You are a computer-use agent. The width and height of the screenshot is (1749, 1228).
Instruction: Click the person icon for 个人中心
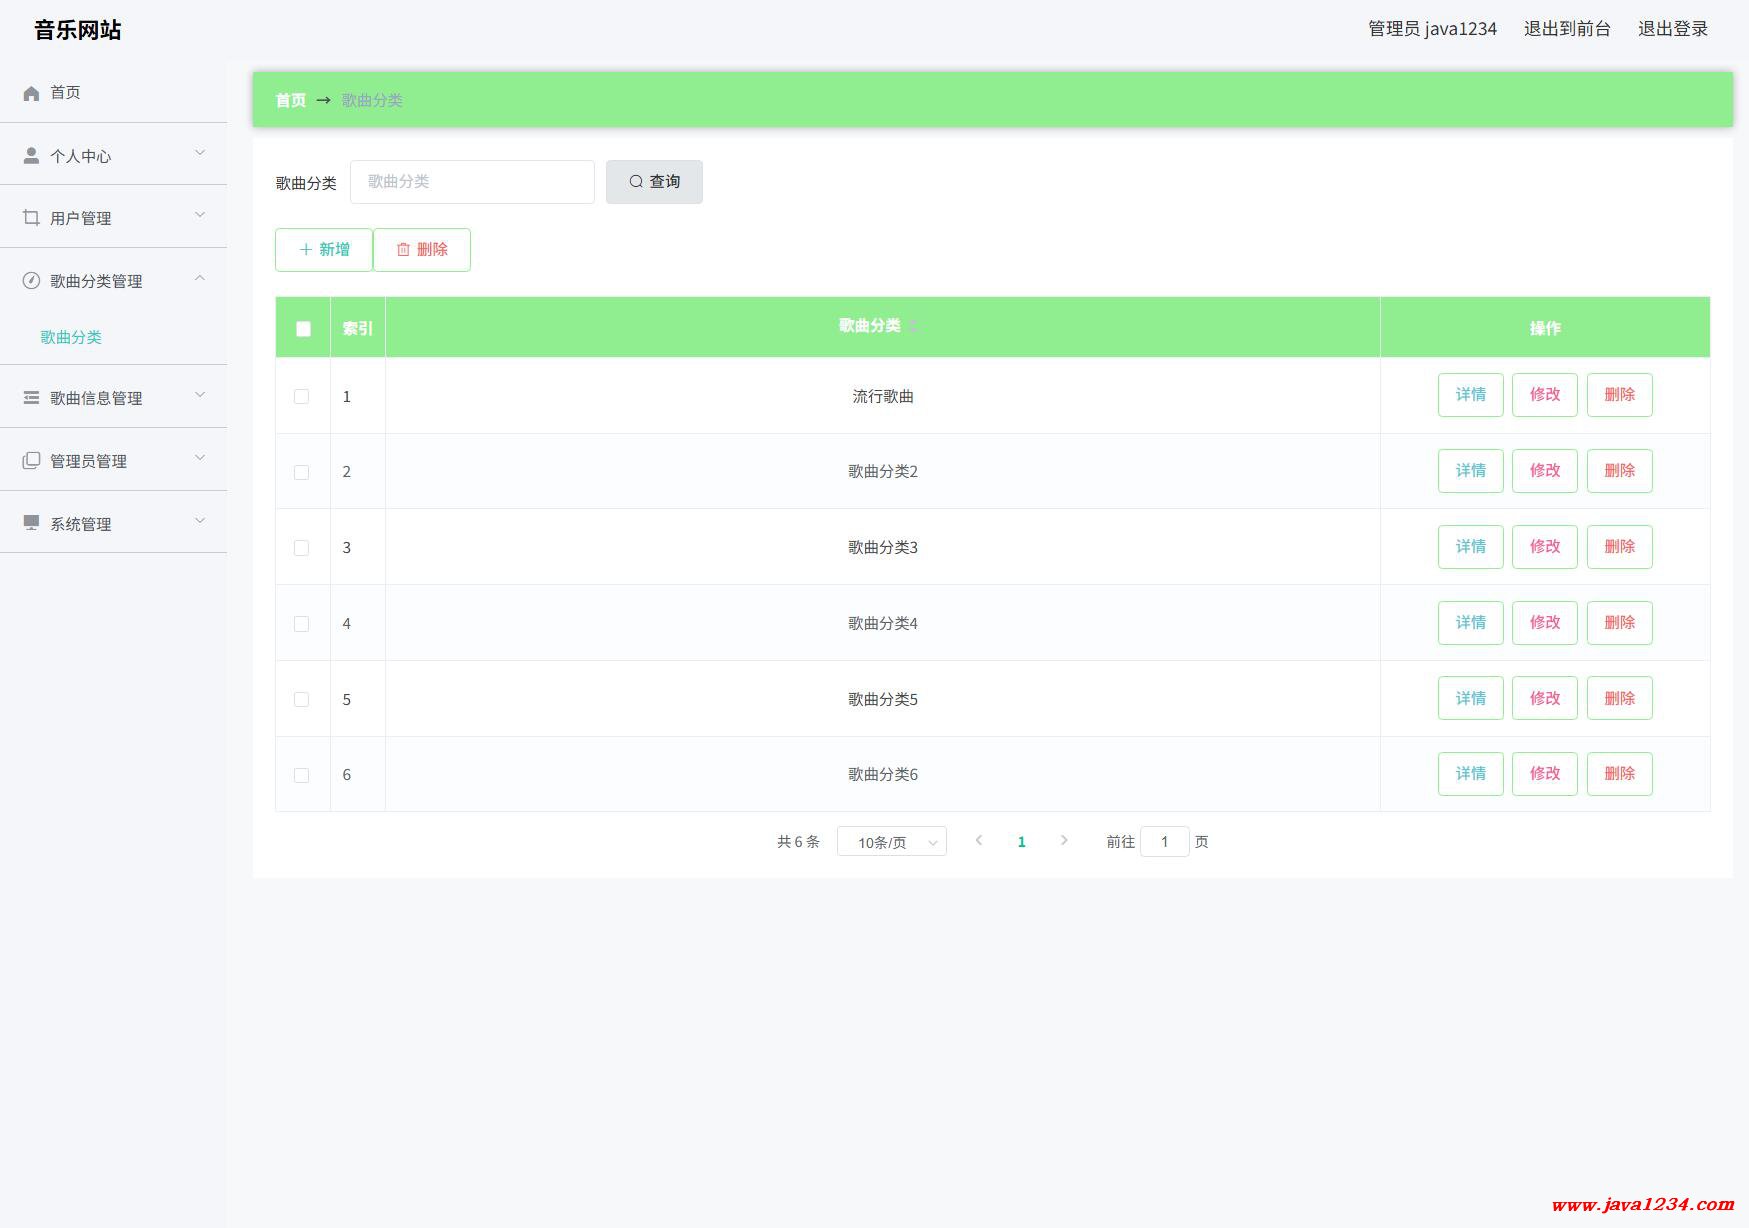[x=31, y=156]
